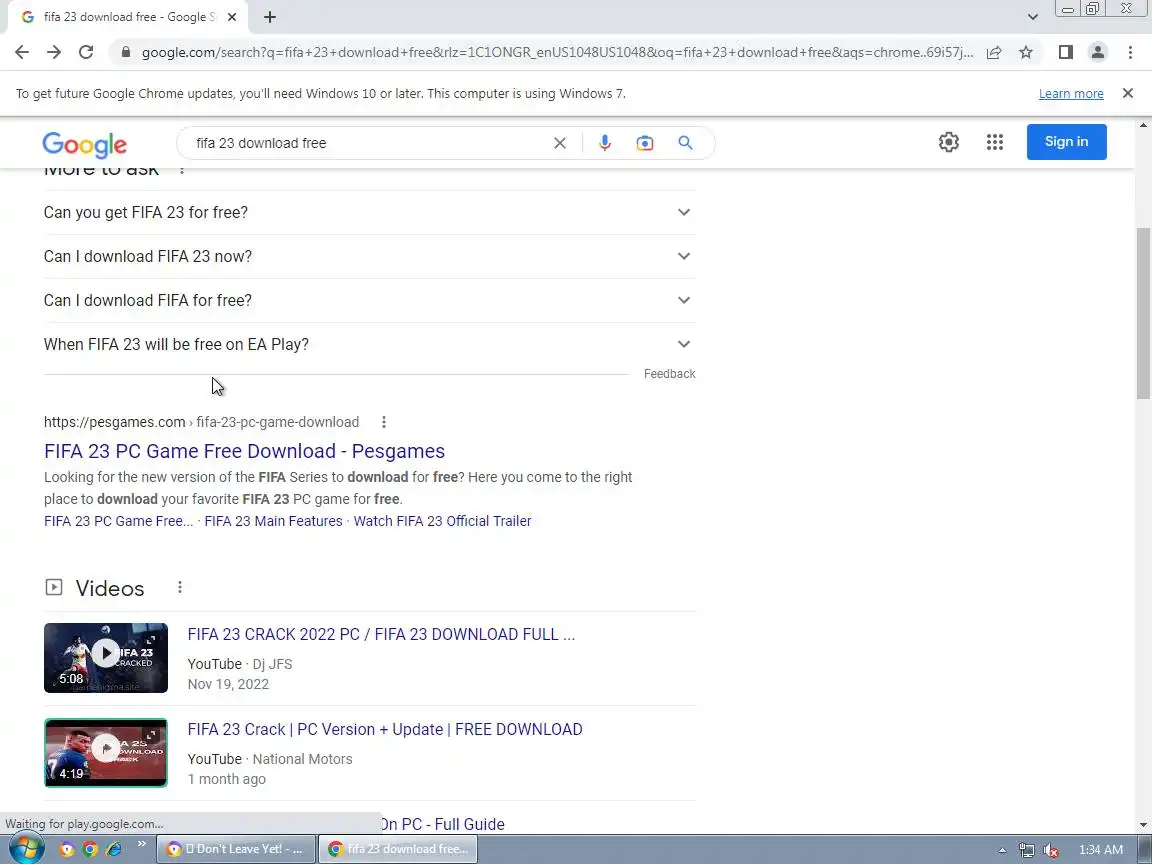Open the clock showing 1:34 AM
1152x864 pixels.
(x=1100, y=849)
